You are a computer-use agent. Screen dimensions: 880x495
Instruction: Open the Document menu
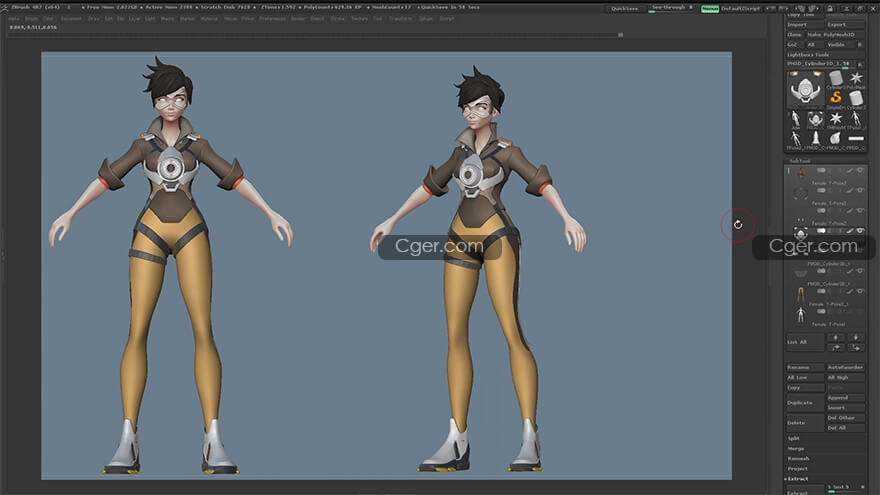pyautogui.click(x=71, y=19)
